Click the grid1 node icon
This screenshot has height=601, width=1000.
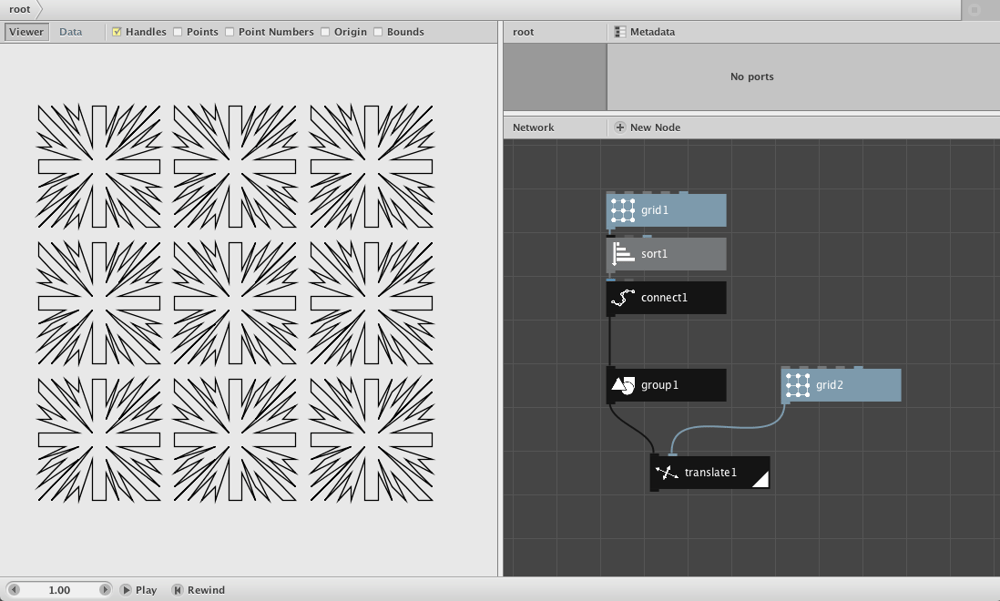(x=622, y=211)
